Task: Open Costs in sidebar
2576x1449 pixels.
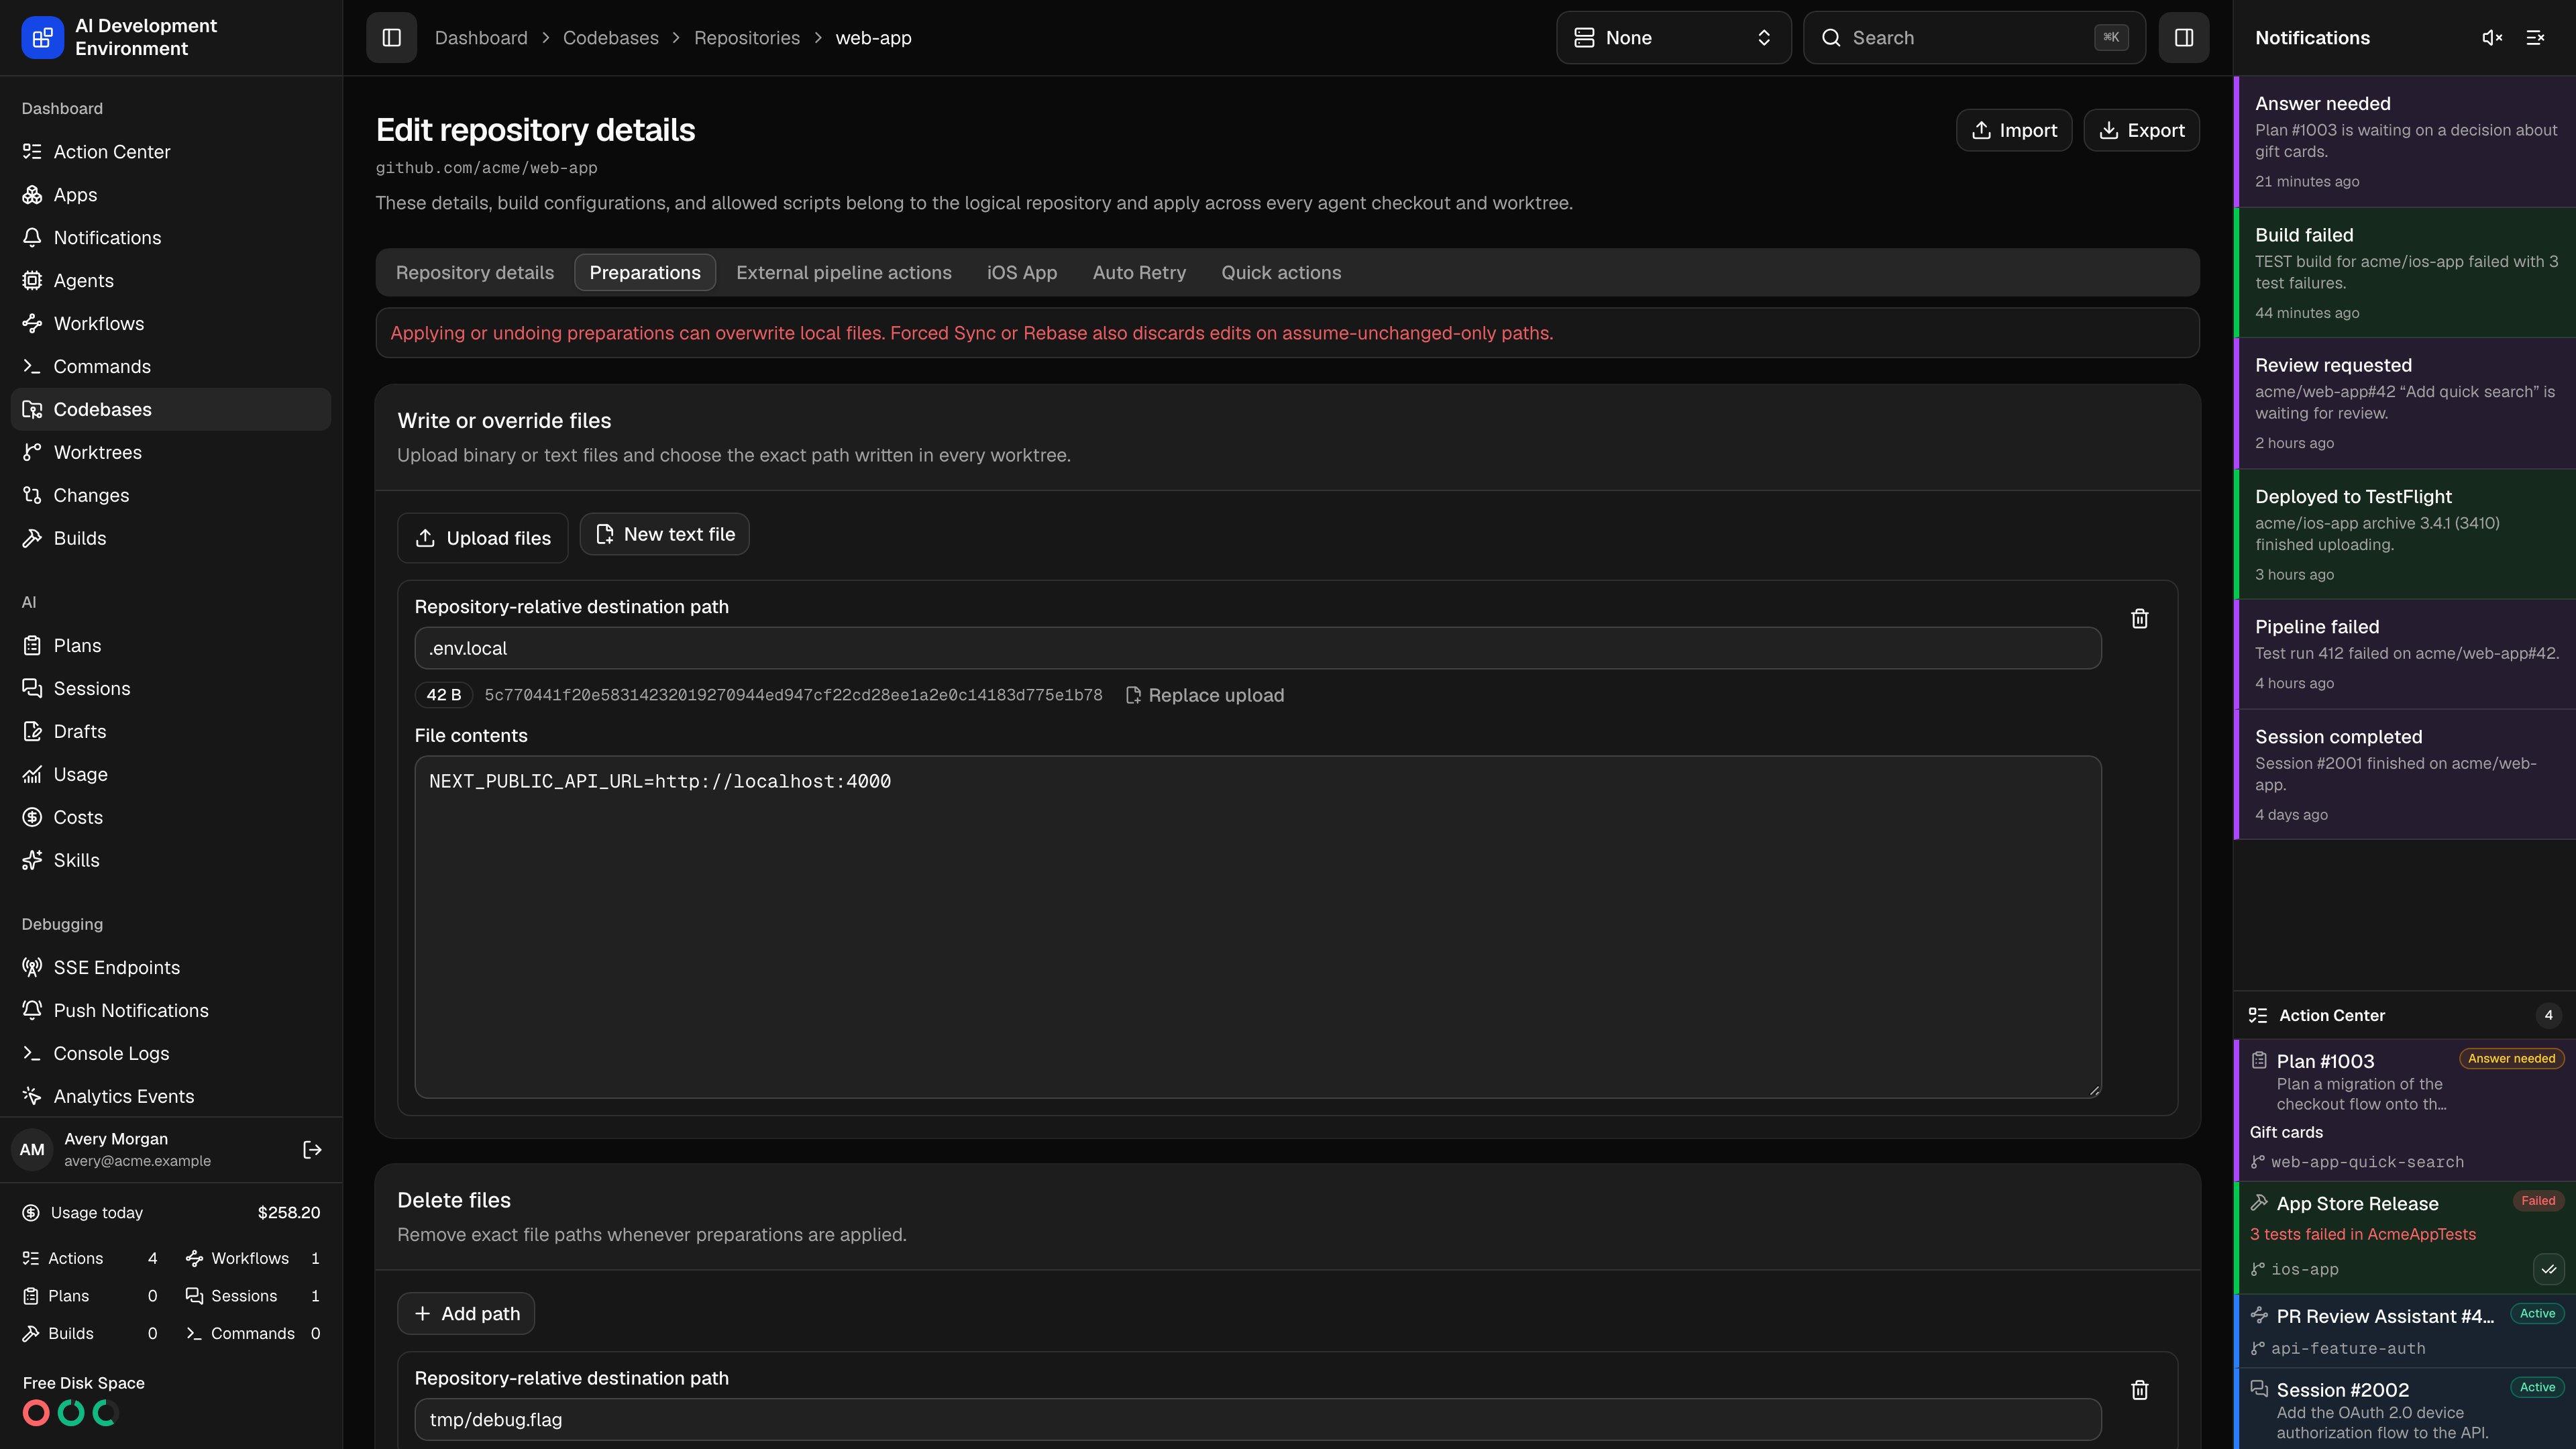Action: 171,818
